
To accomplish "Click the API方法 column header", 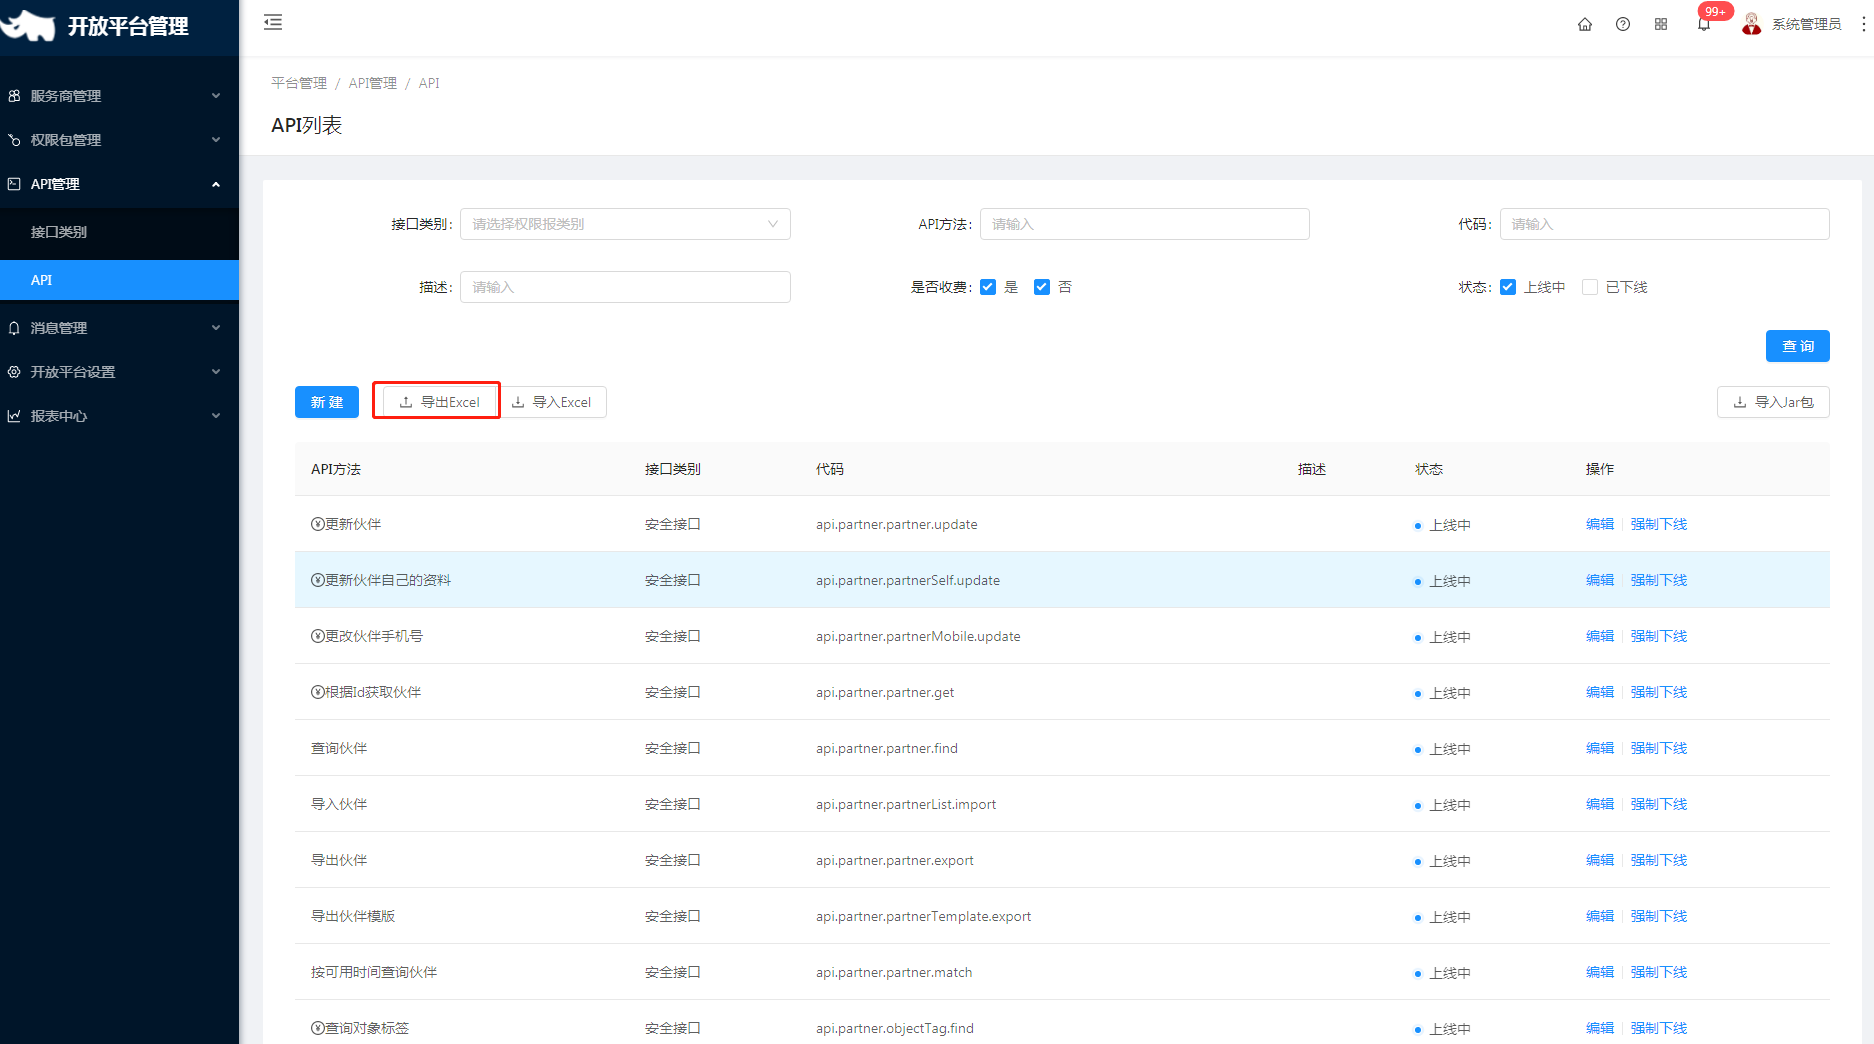I will tap(336, 469).
